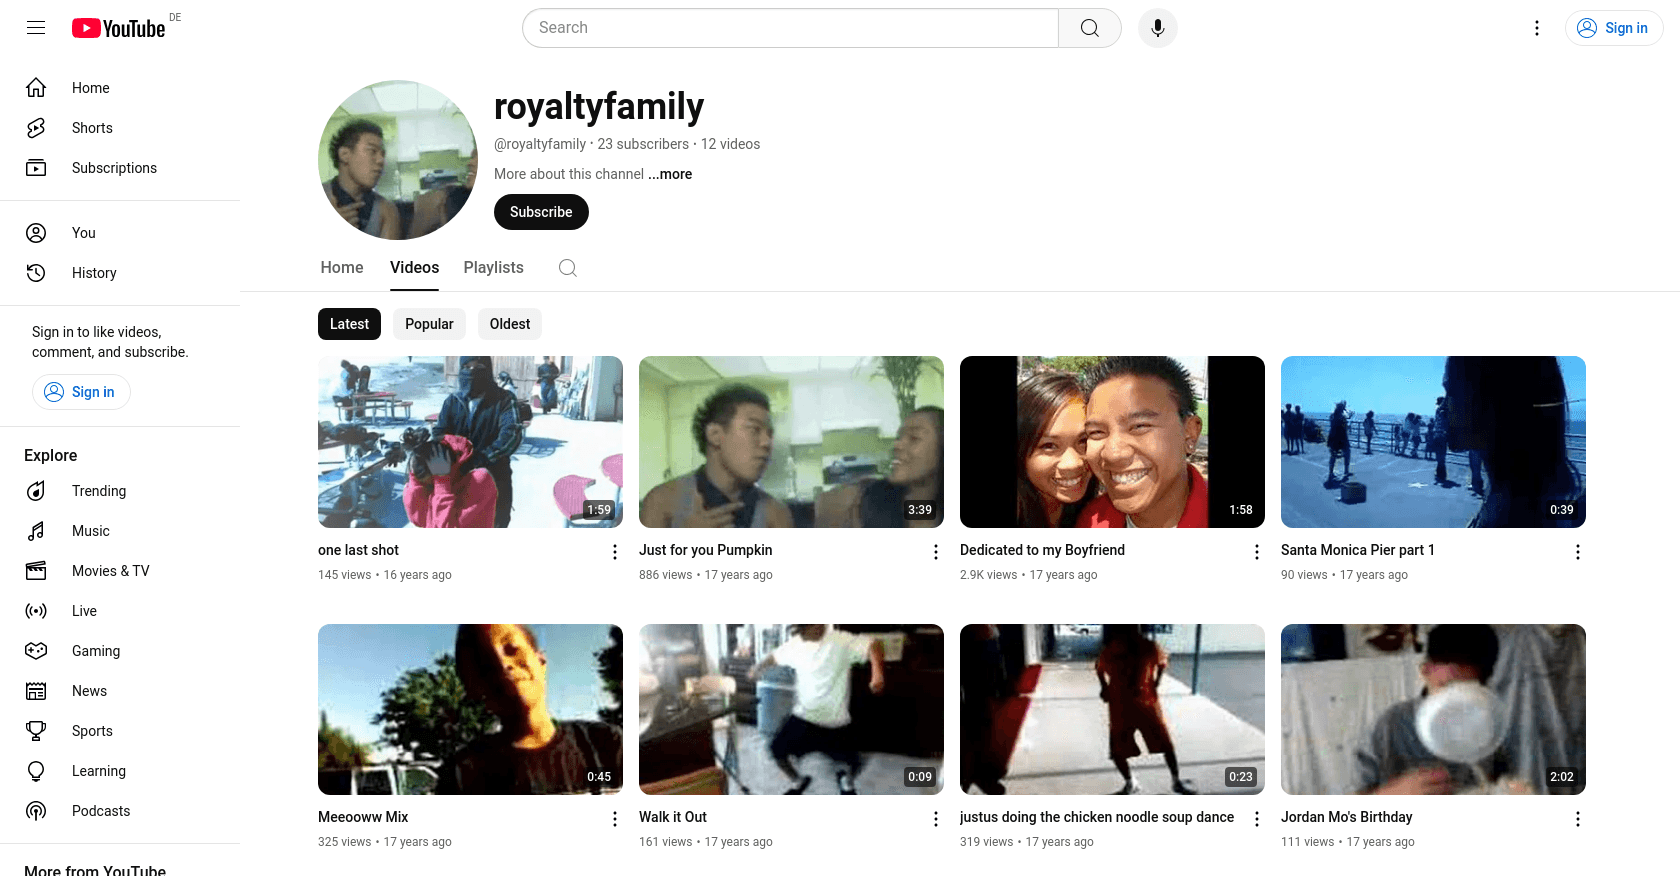Open the hamburger guide menu

click(36, 28)
